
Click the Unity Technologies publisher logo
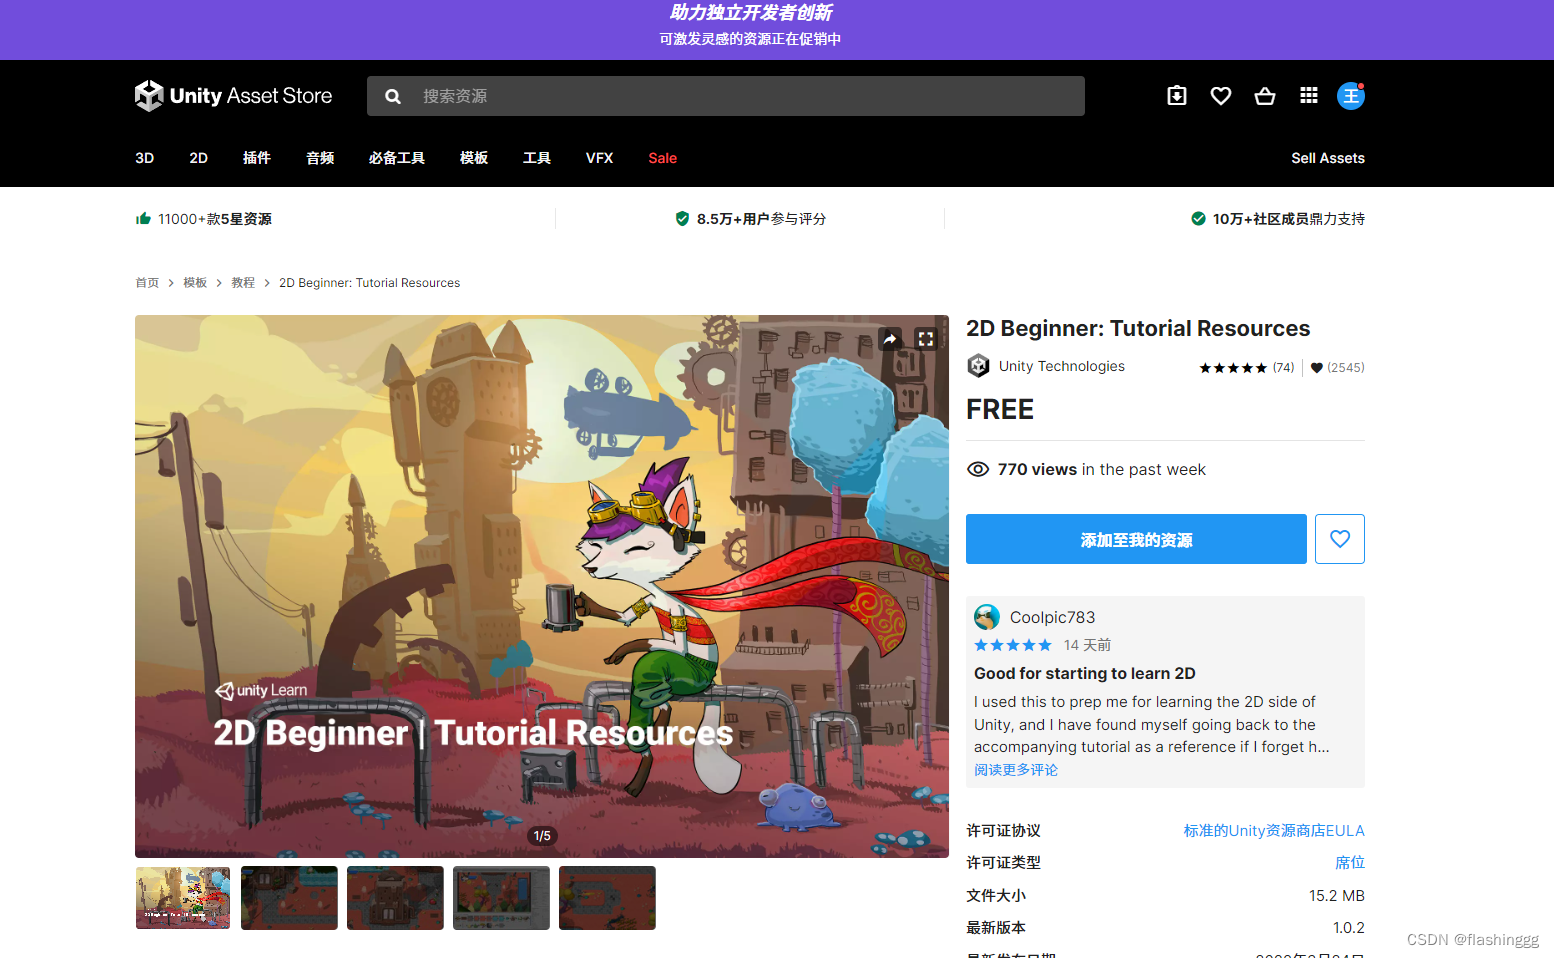pyautogui.click(x=978, y=366)
